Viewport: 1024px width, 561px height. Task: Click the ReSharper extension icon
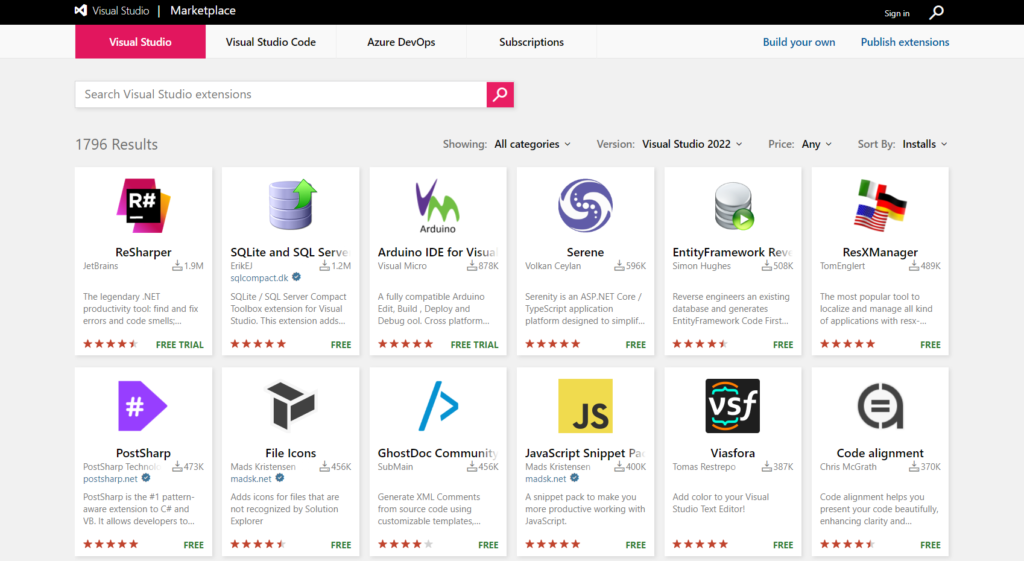coord(143,205)
